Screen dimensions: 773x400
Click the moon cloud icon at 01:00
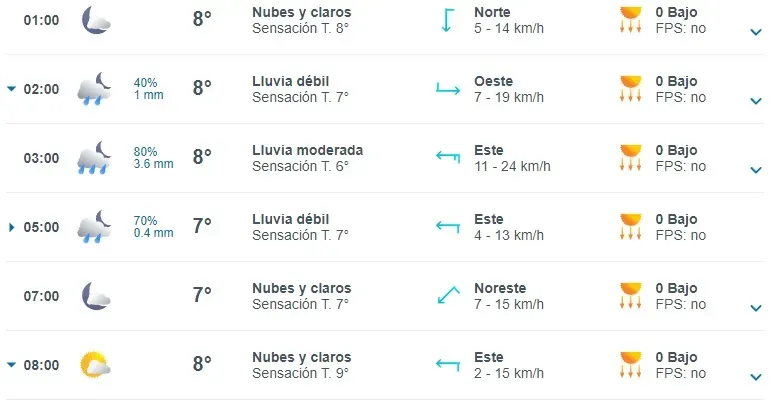(x=96, y=19)
